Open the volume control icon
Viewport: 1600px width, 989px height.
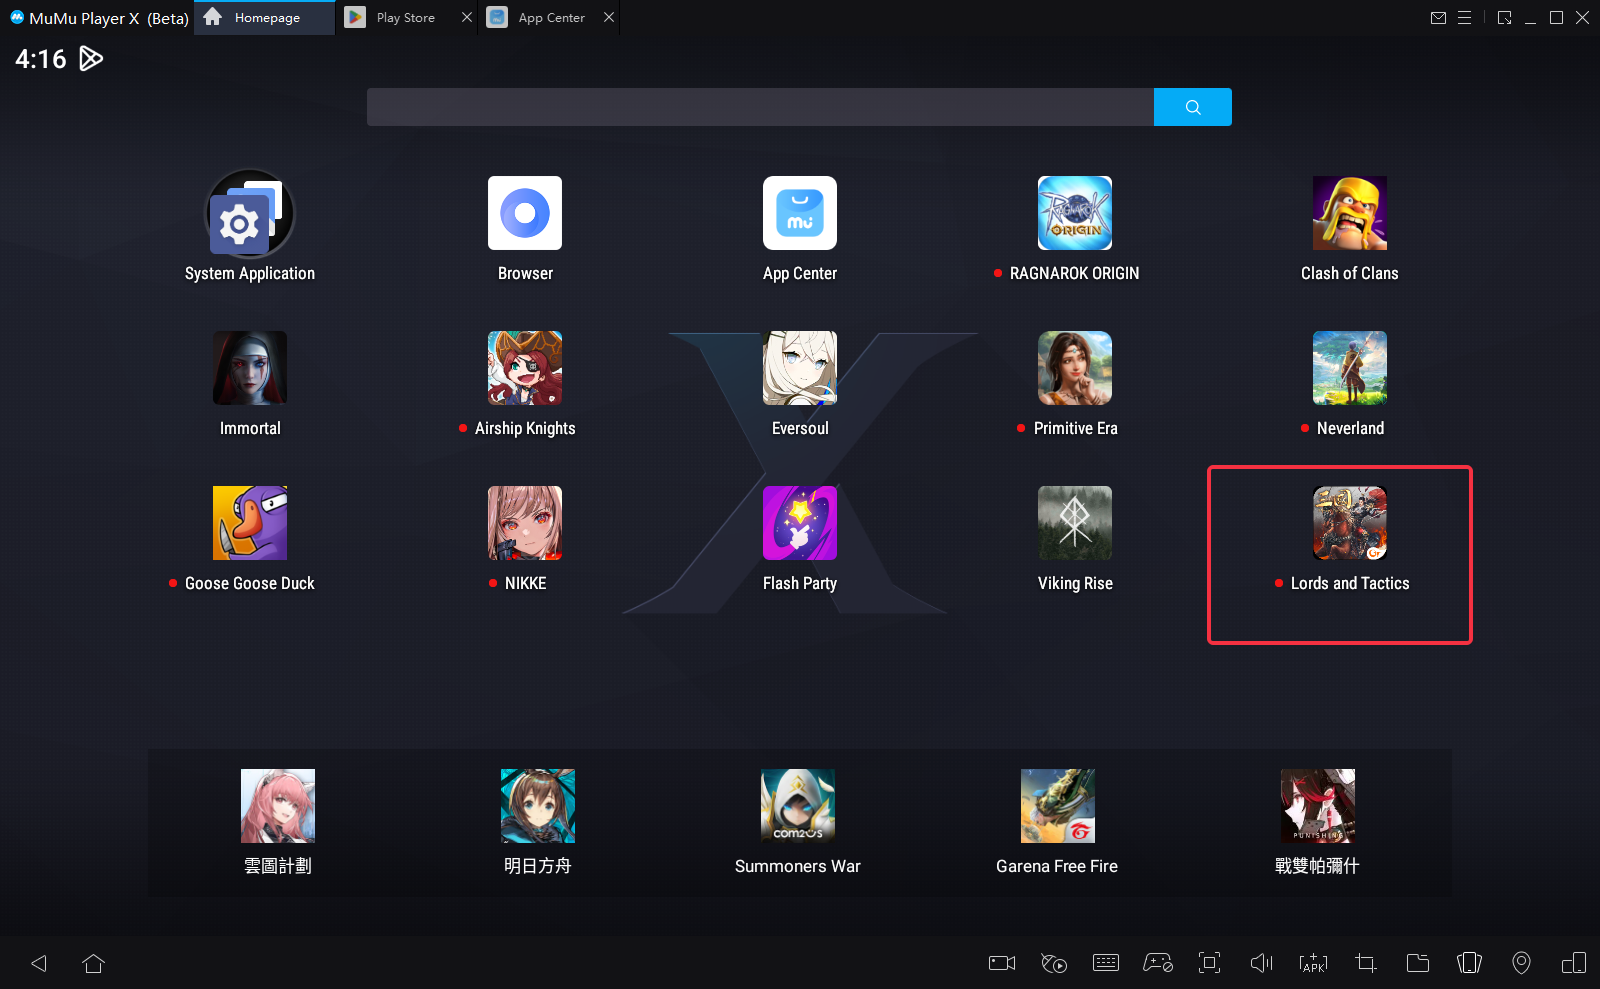pos(1262,963)
